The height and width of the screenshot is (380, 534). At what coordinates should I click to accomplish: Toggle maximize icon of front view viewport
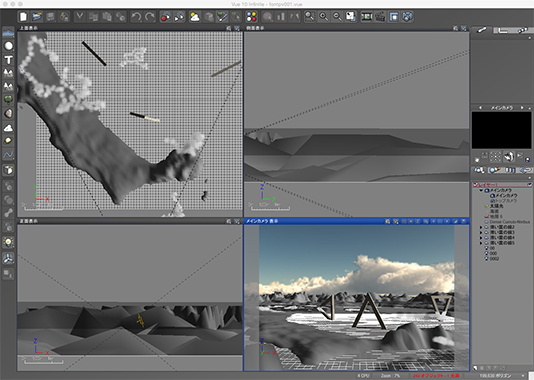pyautogui.click(x=237, y=221)
